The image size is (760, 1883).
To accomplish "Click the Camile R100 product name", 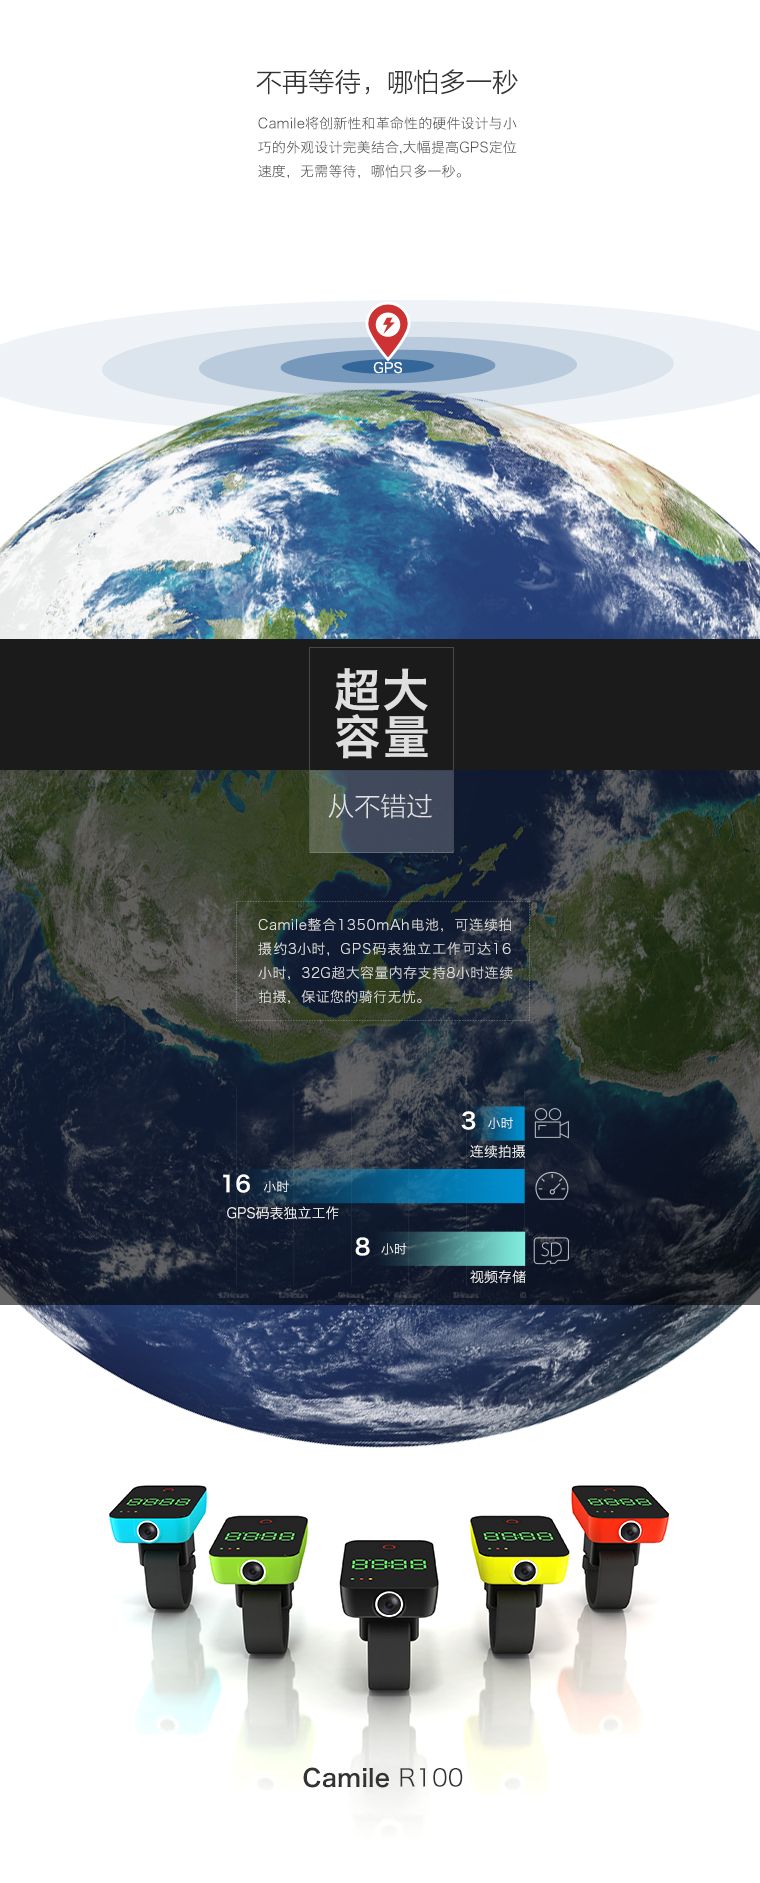I will click(383, 1778).
